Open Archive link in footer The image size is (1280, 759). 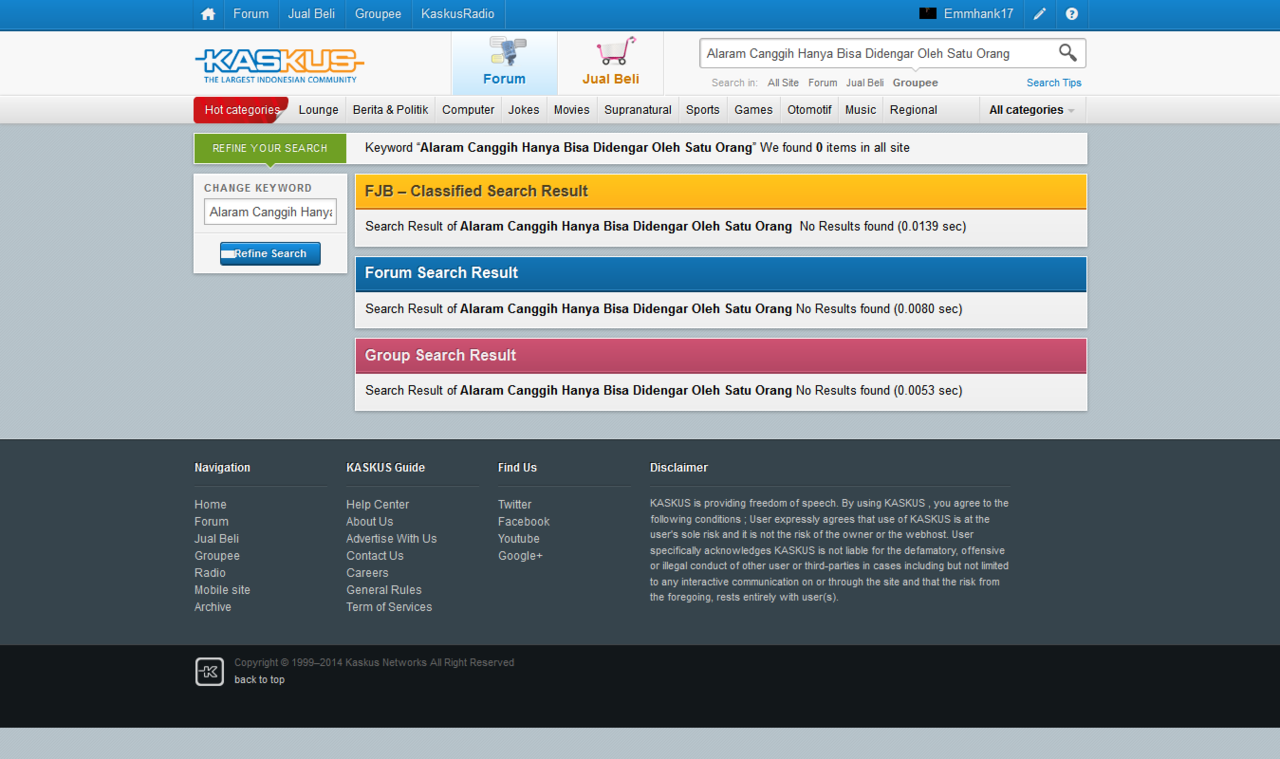212,607
